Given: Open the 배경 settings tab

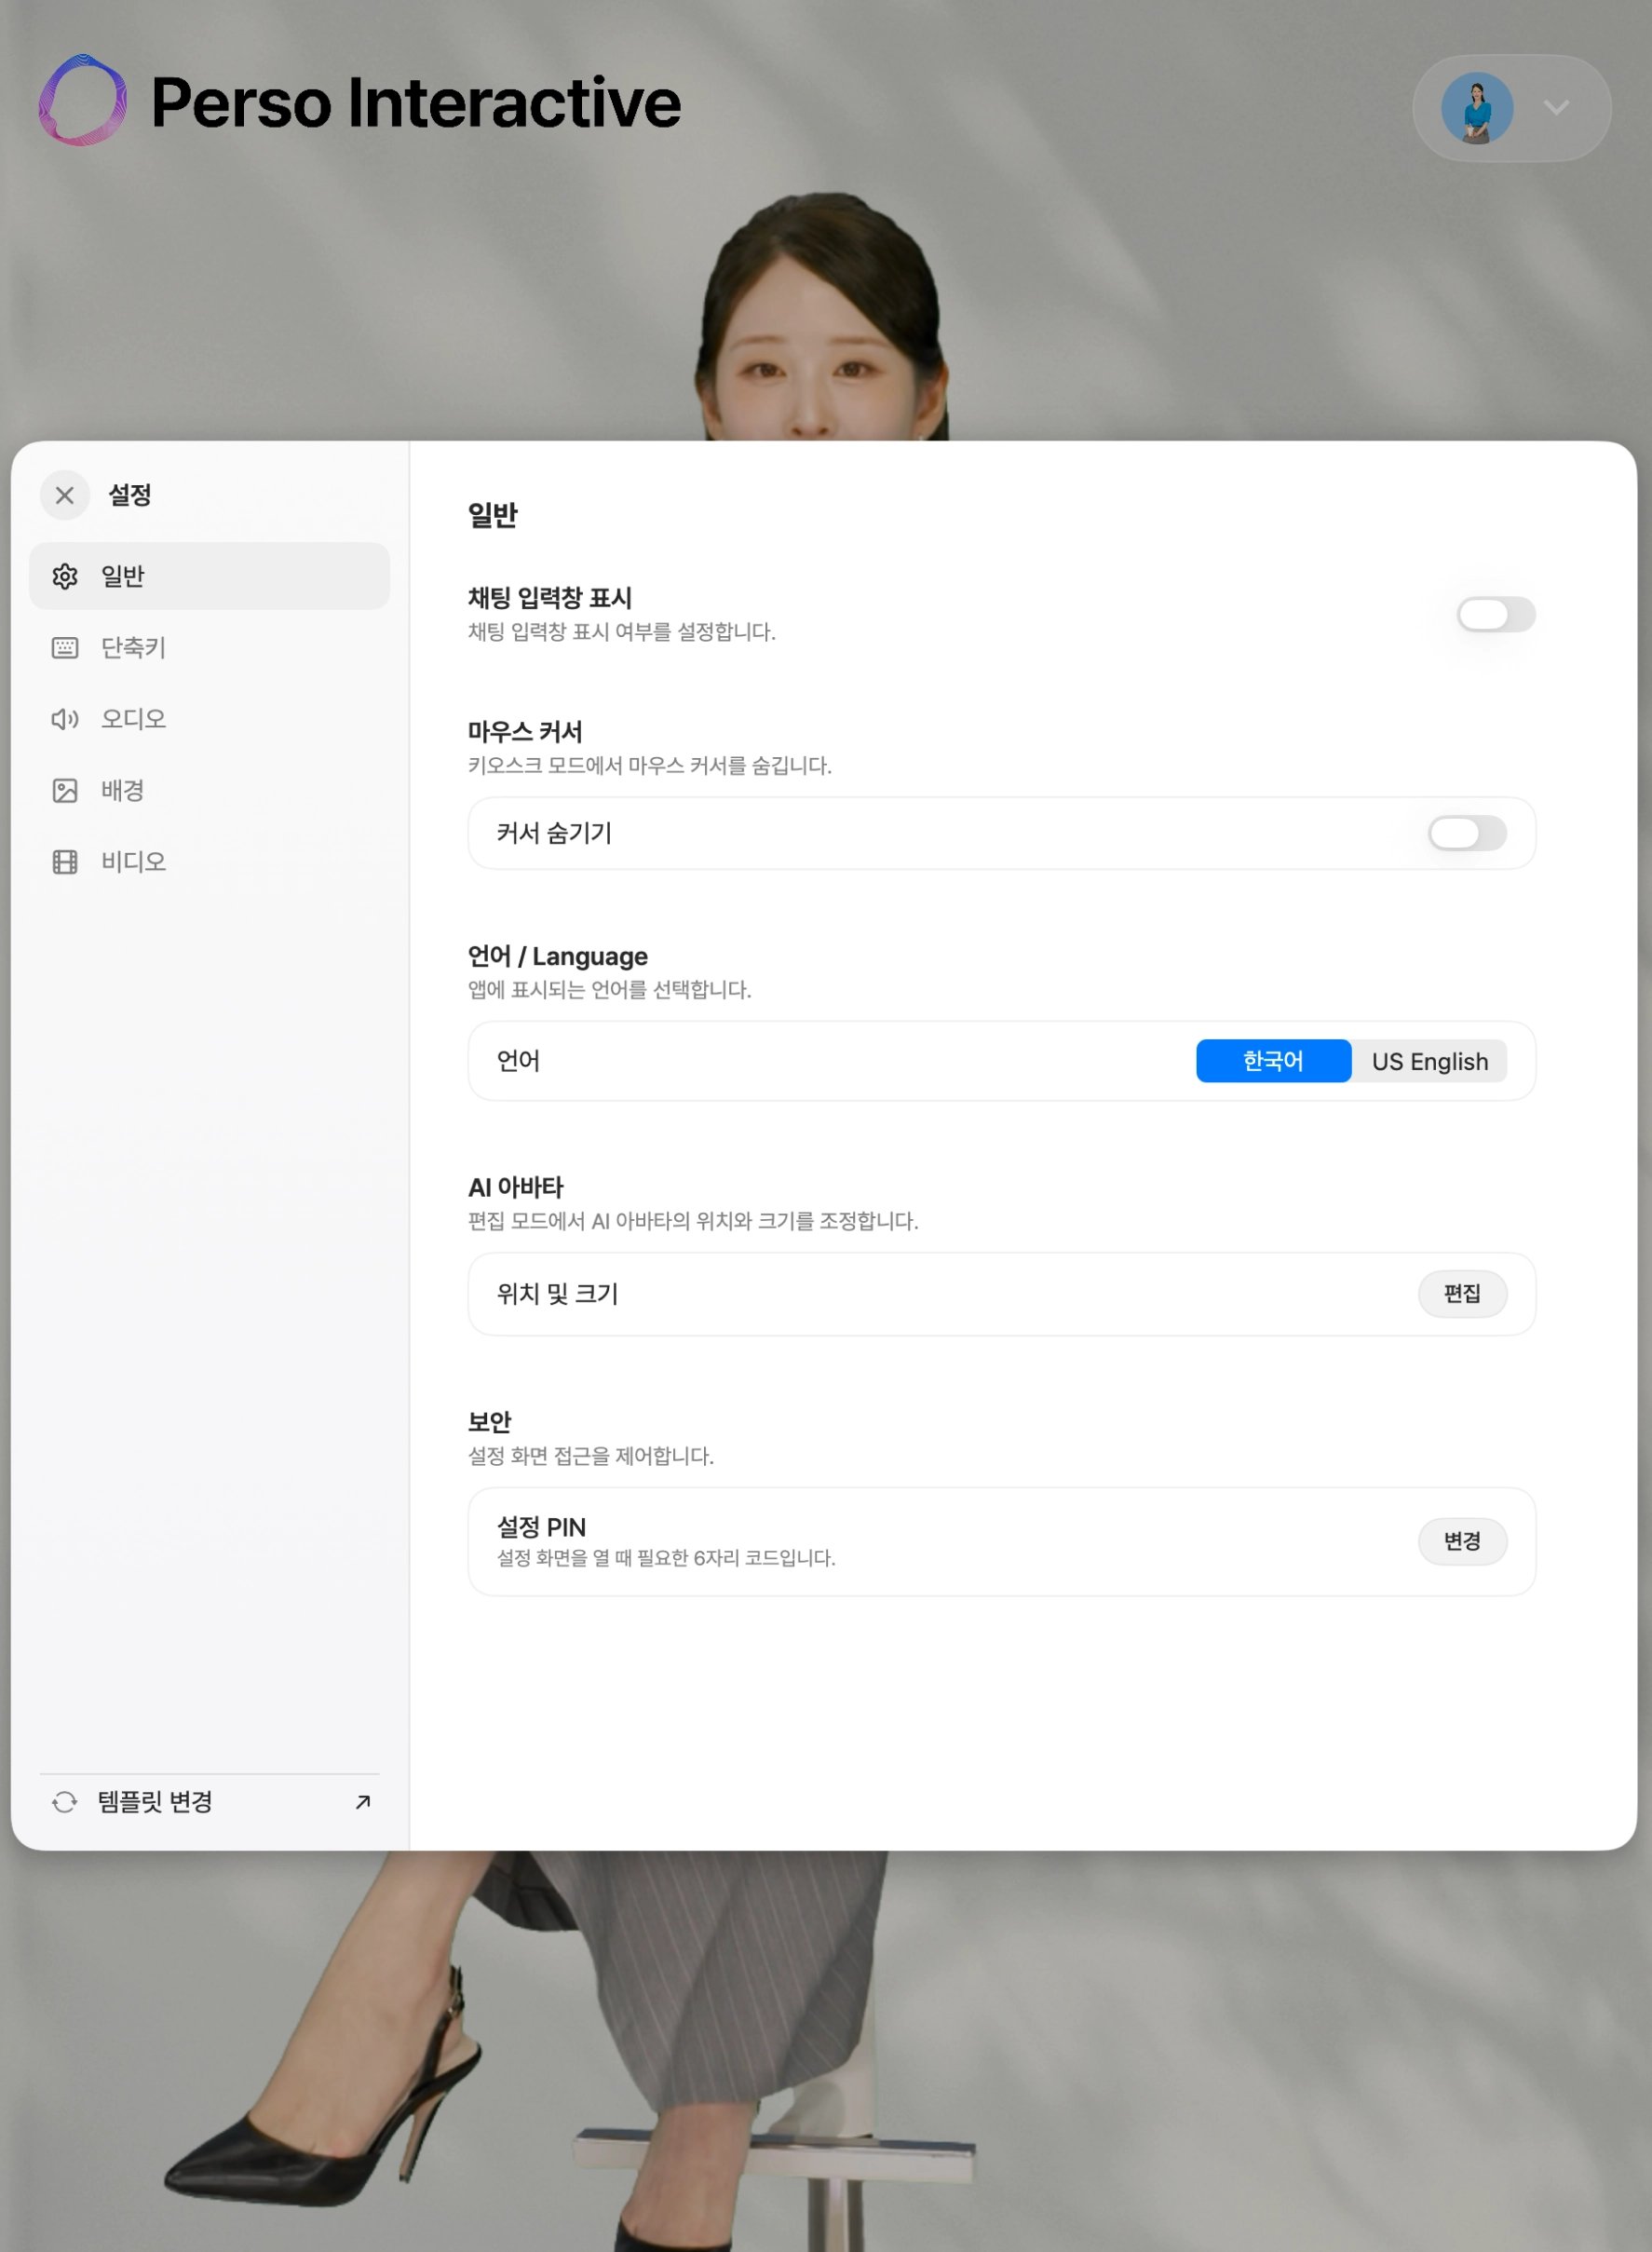Looking at the screenshot, I should (x=209, y=791).
